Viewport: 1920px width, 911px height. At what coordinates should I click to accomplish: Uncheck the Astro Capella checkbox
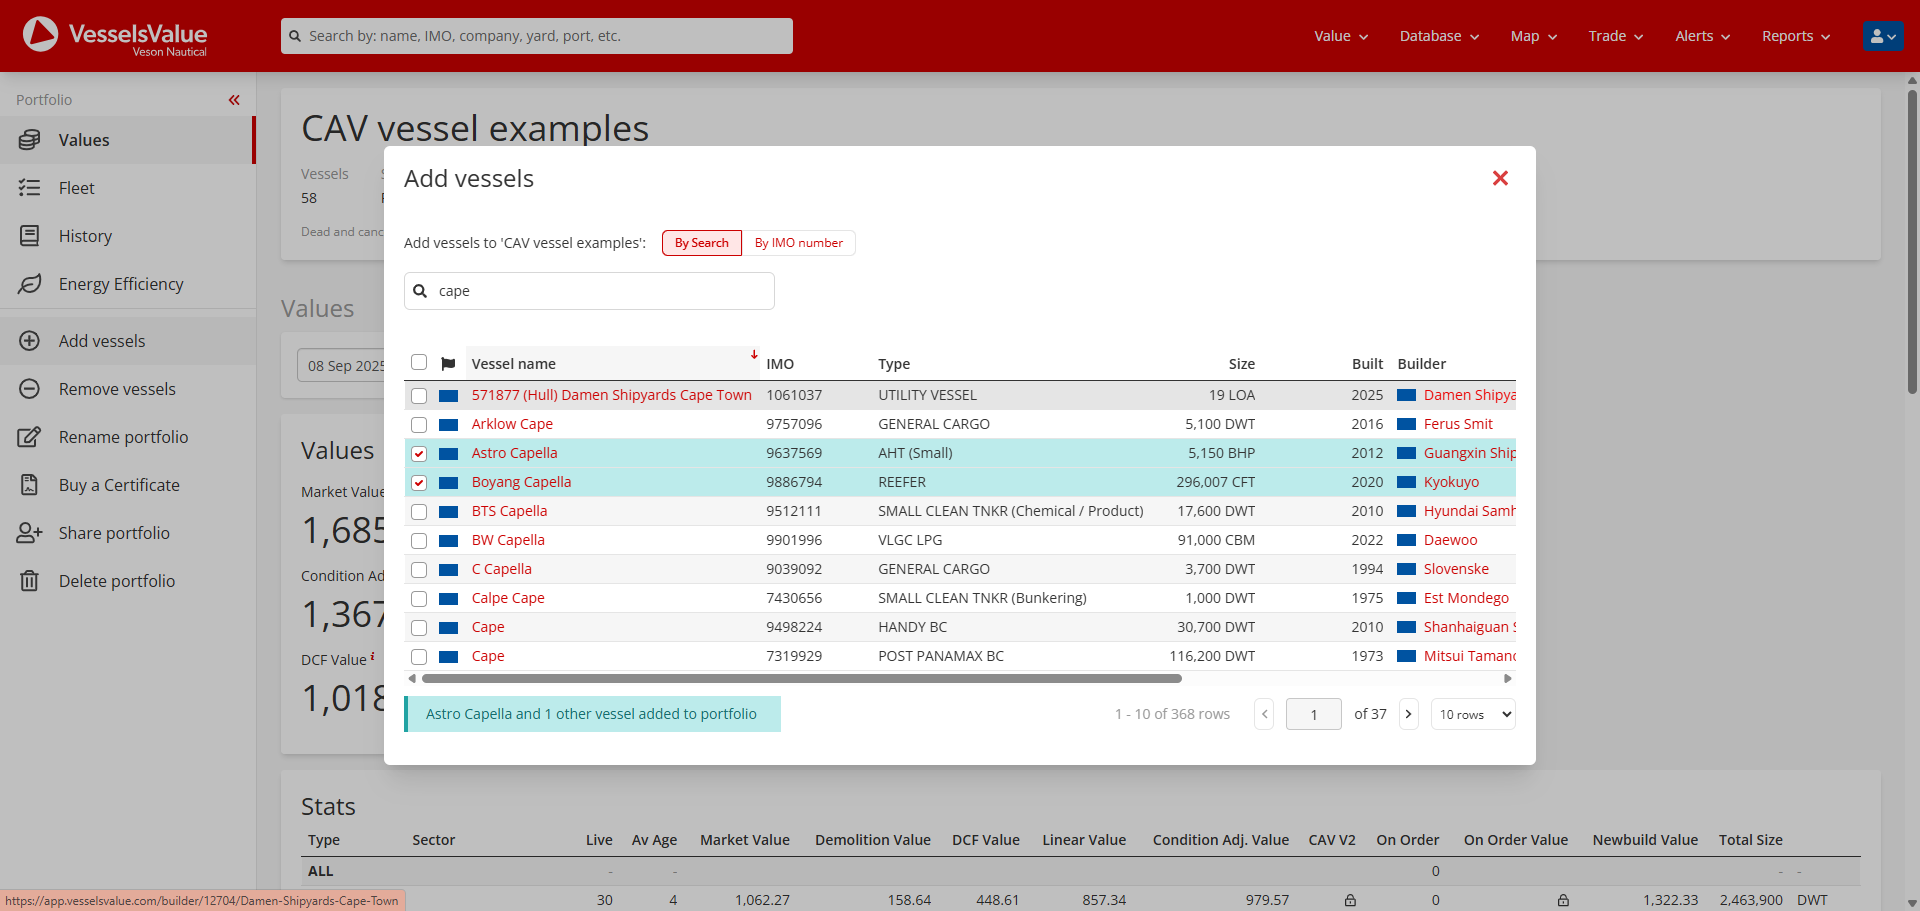pos(419,454)
